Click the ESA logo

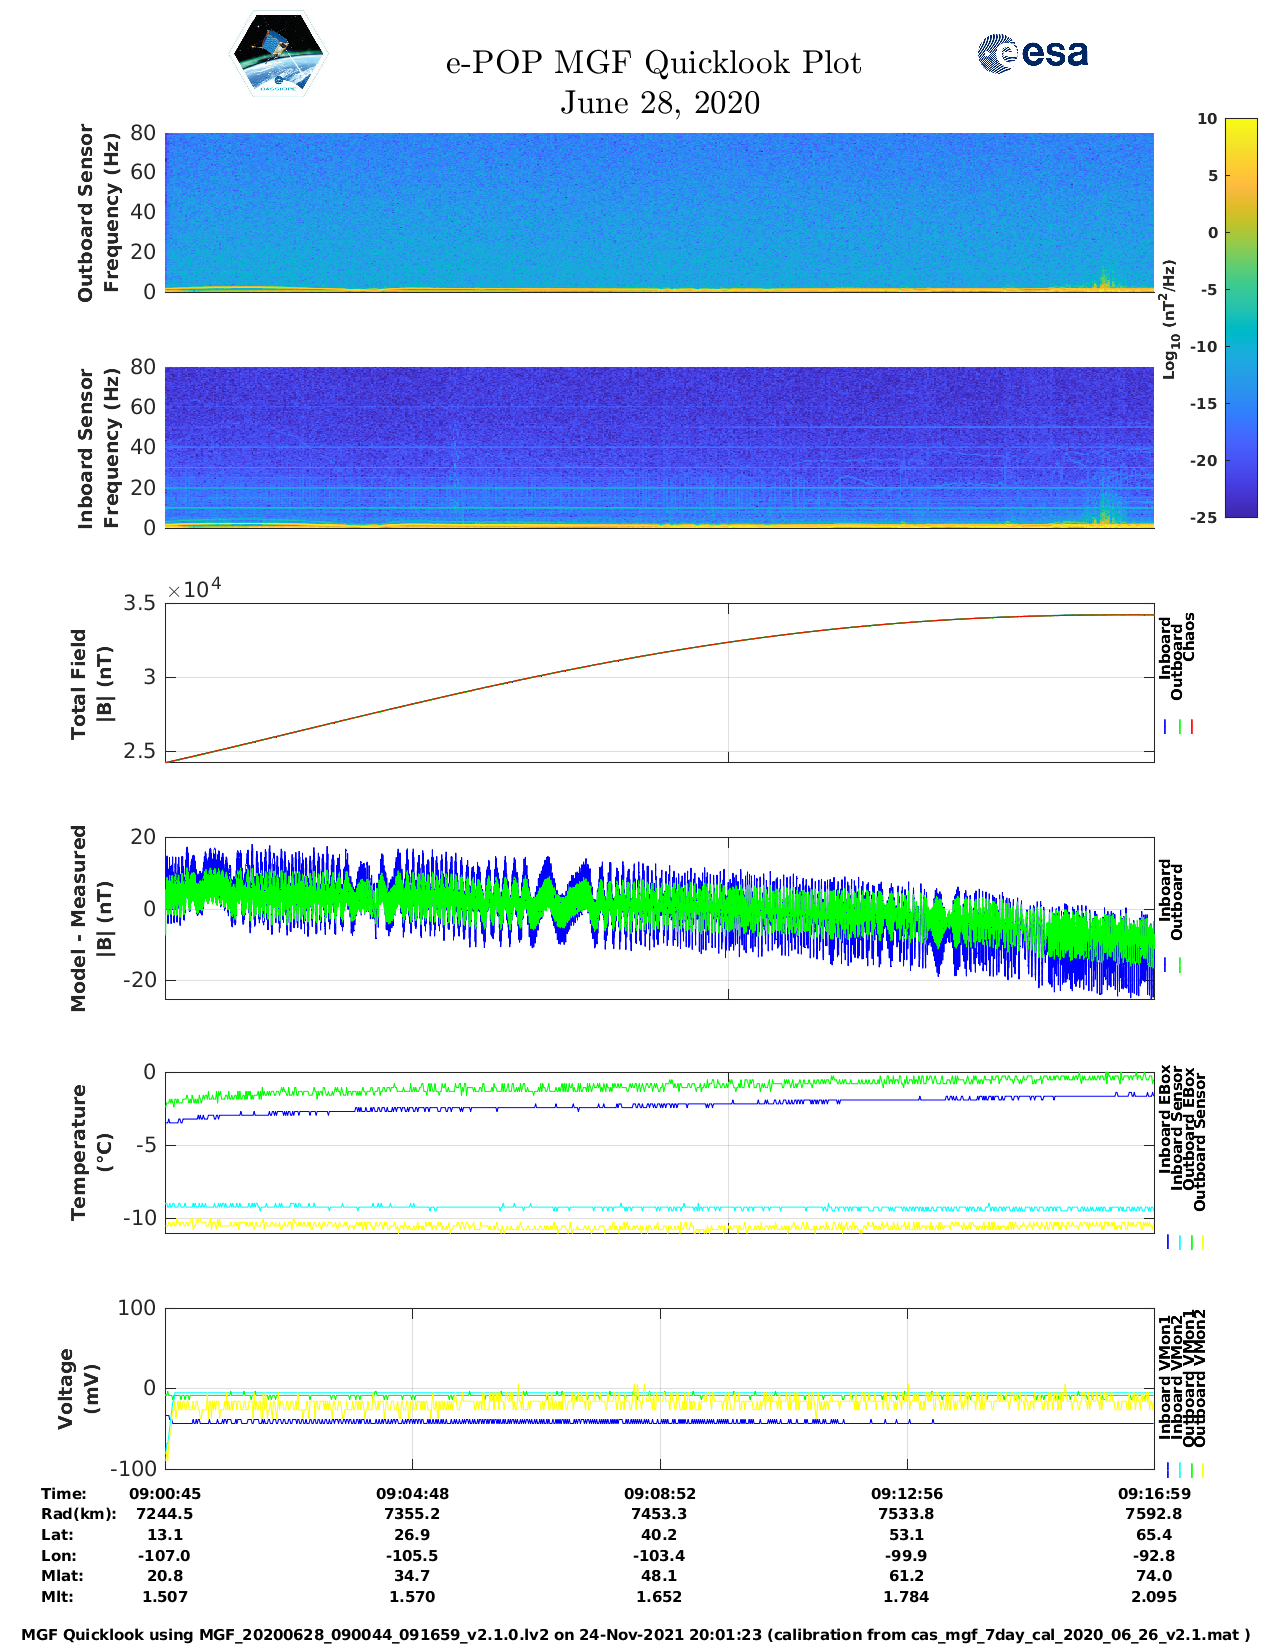1032,53
